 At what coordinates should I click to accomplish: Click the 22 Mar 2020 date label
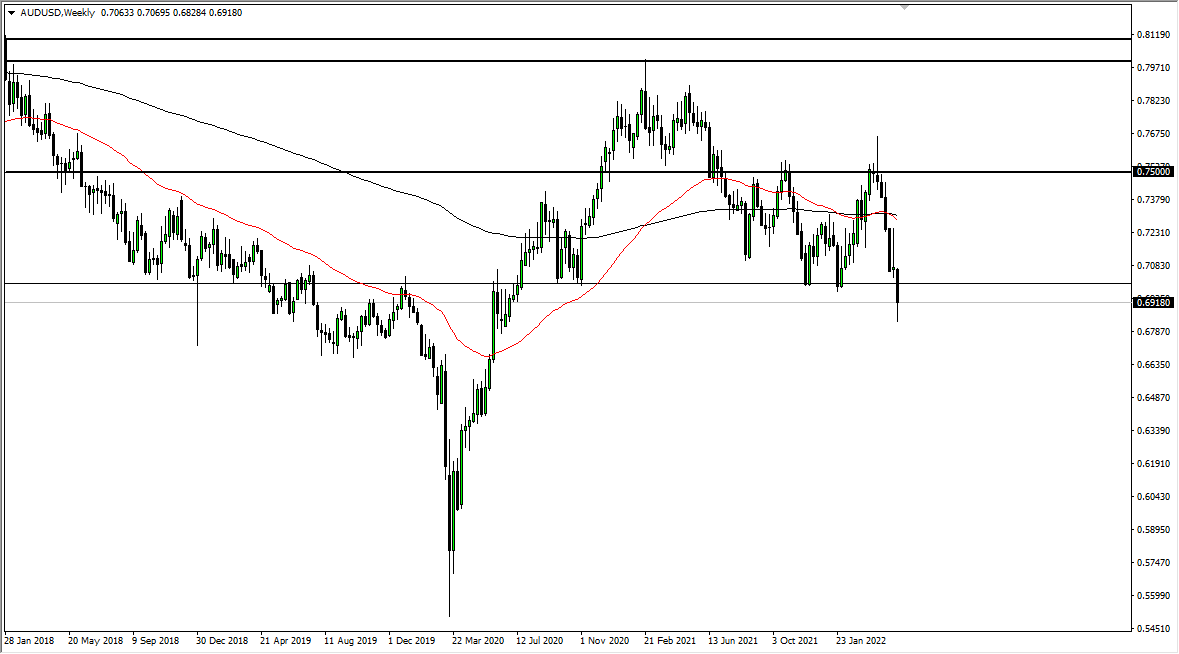point(478,641)
